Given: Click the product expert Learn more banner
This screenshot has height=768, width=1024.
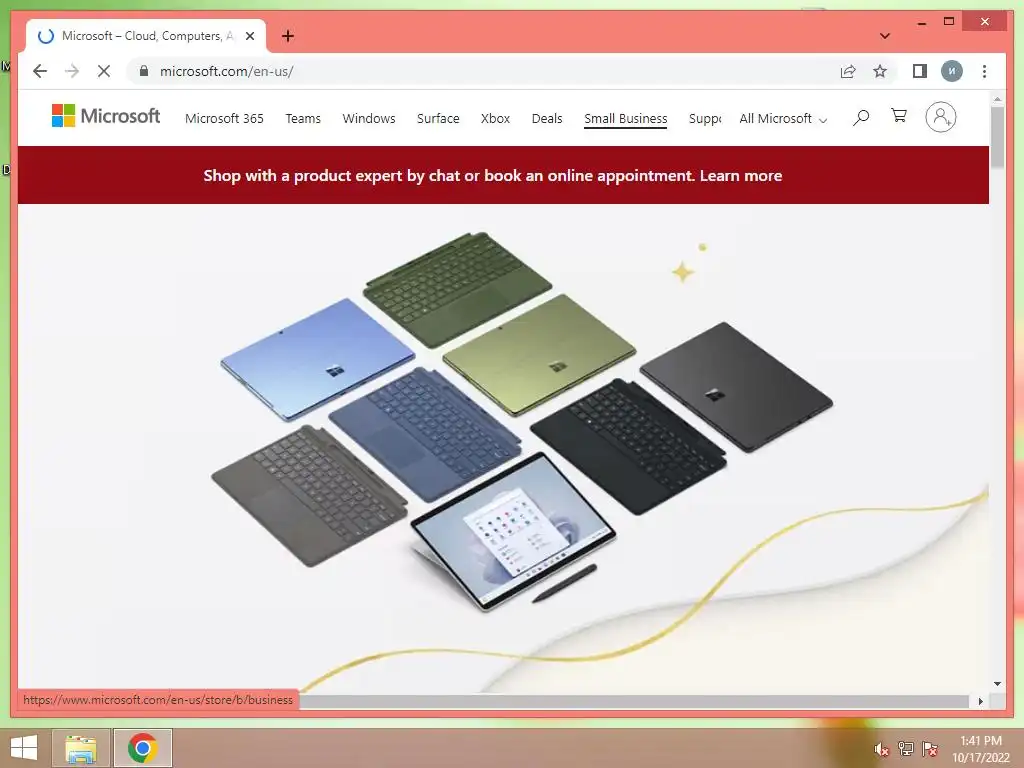Looking at the screenshot, I should pos(492,175).
